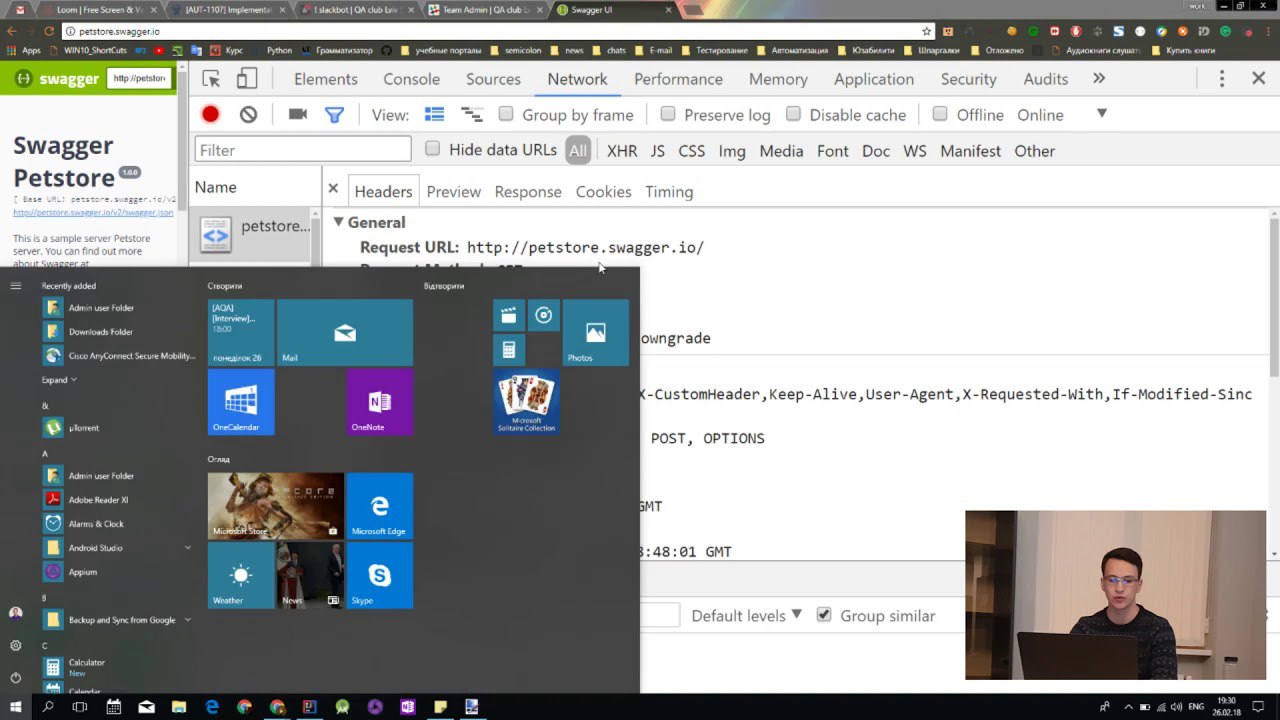Expand the Recently added list with Expand
Viewport: 1280px width, 720px height.
point(59,380)
